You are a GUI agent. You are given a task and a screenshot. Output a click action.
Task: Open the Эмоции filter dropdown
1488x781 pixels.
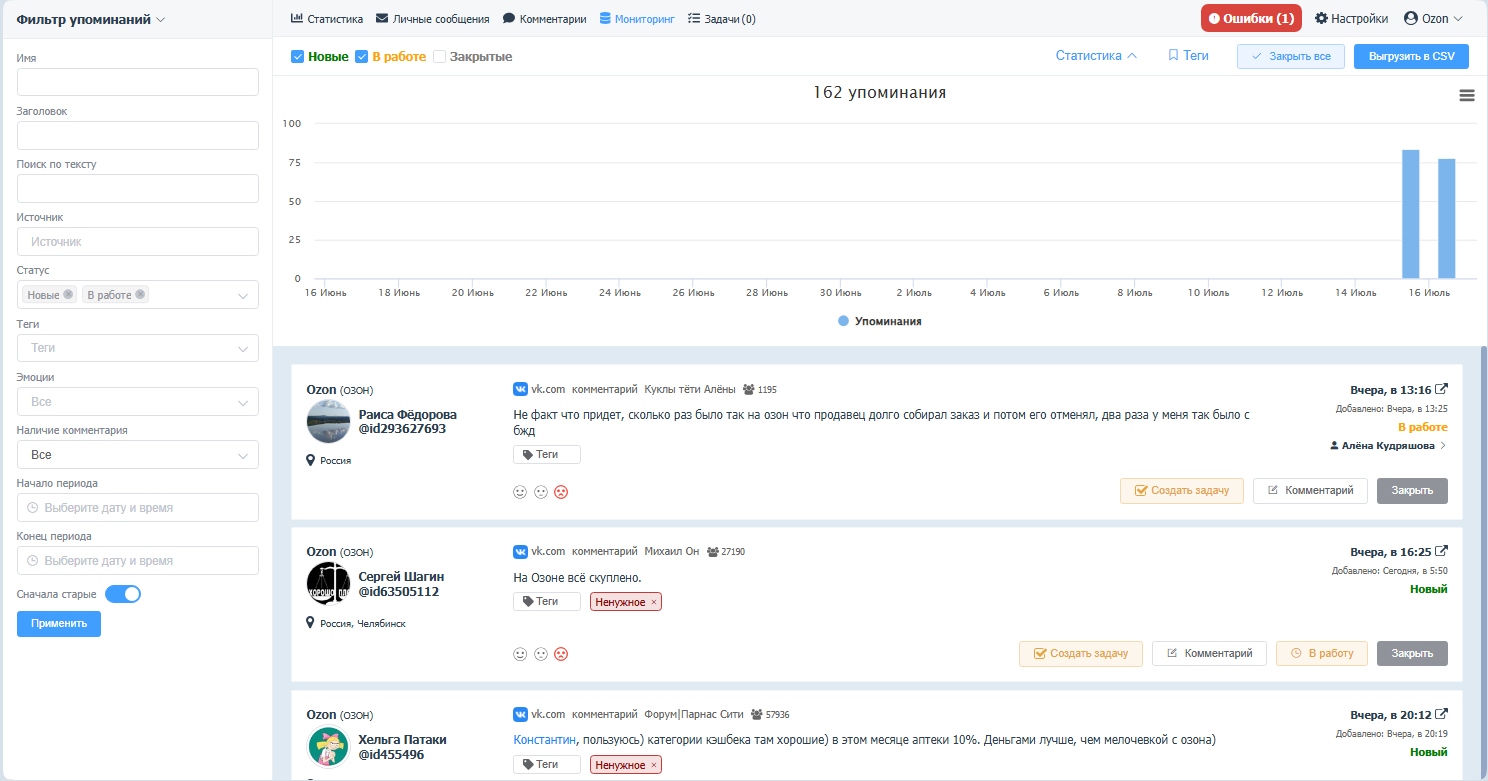[x=138, y=401]
